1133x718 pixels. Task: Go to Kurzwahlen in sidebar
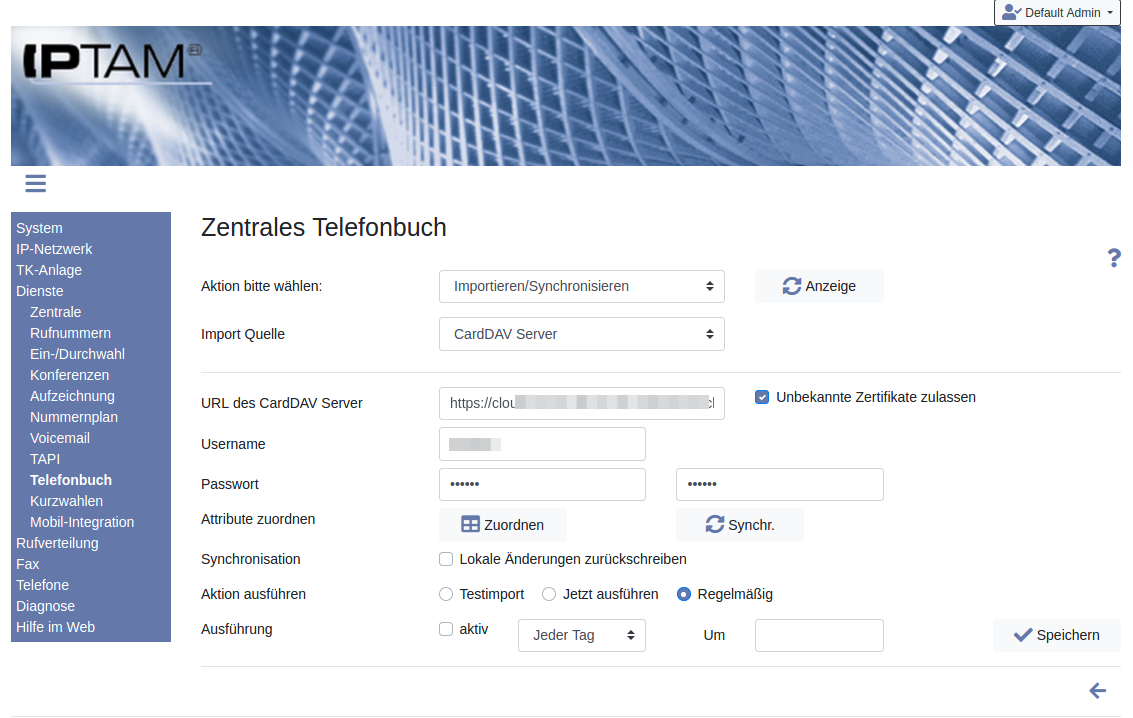pos(66,501)
